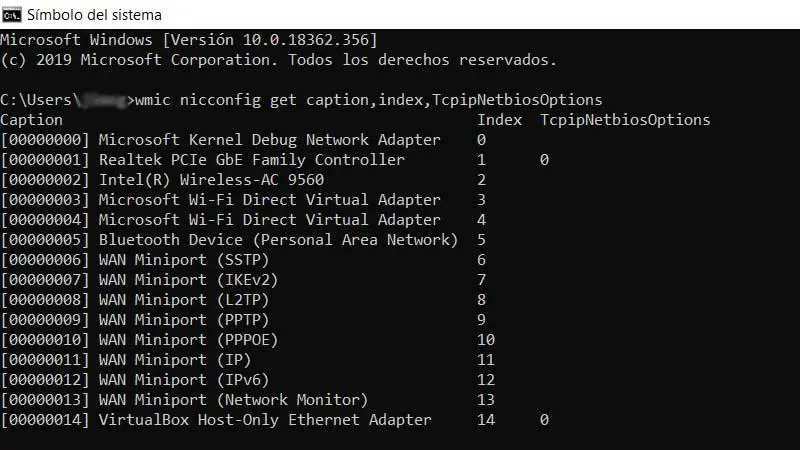Click the Microsoft Windows version line
The width and height of the screenshot is (800, 450).
[189, 40]
